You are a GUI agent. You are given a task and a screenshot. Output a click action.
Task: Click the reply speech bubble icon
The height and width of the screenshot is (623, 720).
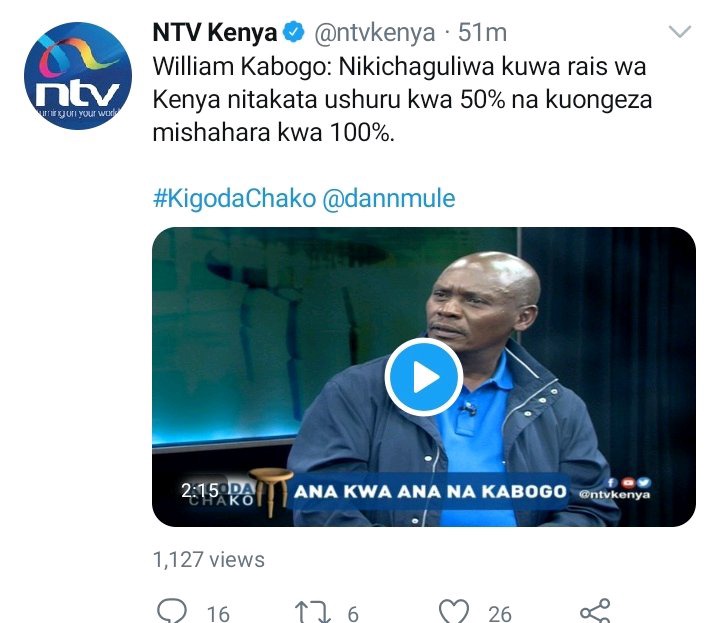click(172, 611)
